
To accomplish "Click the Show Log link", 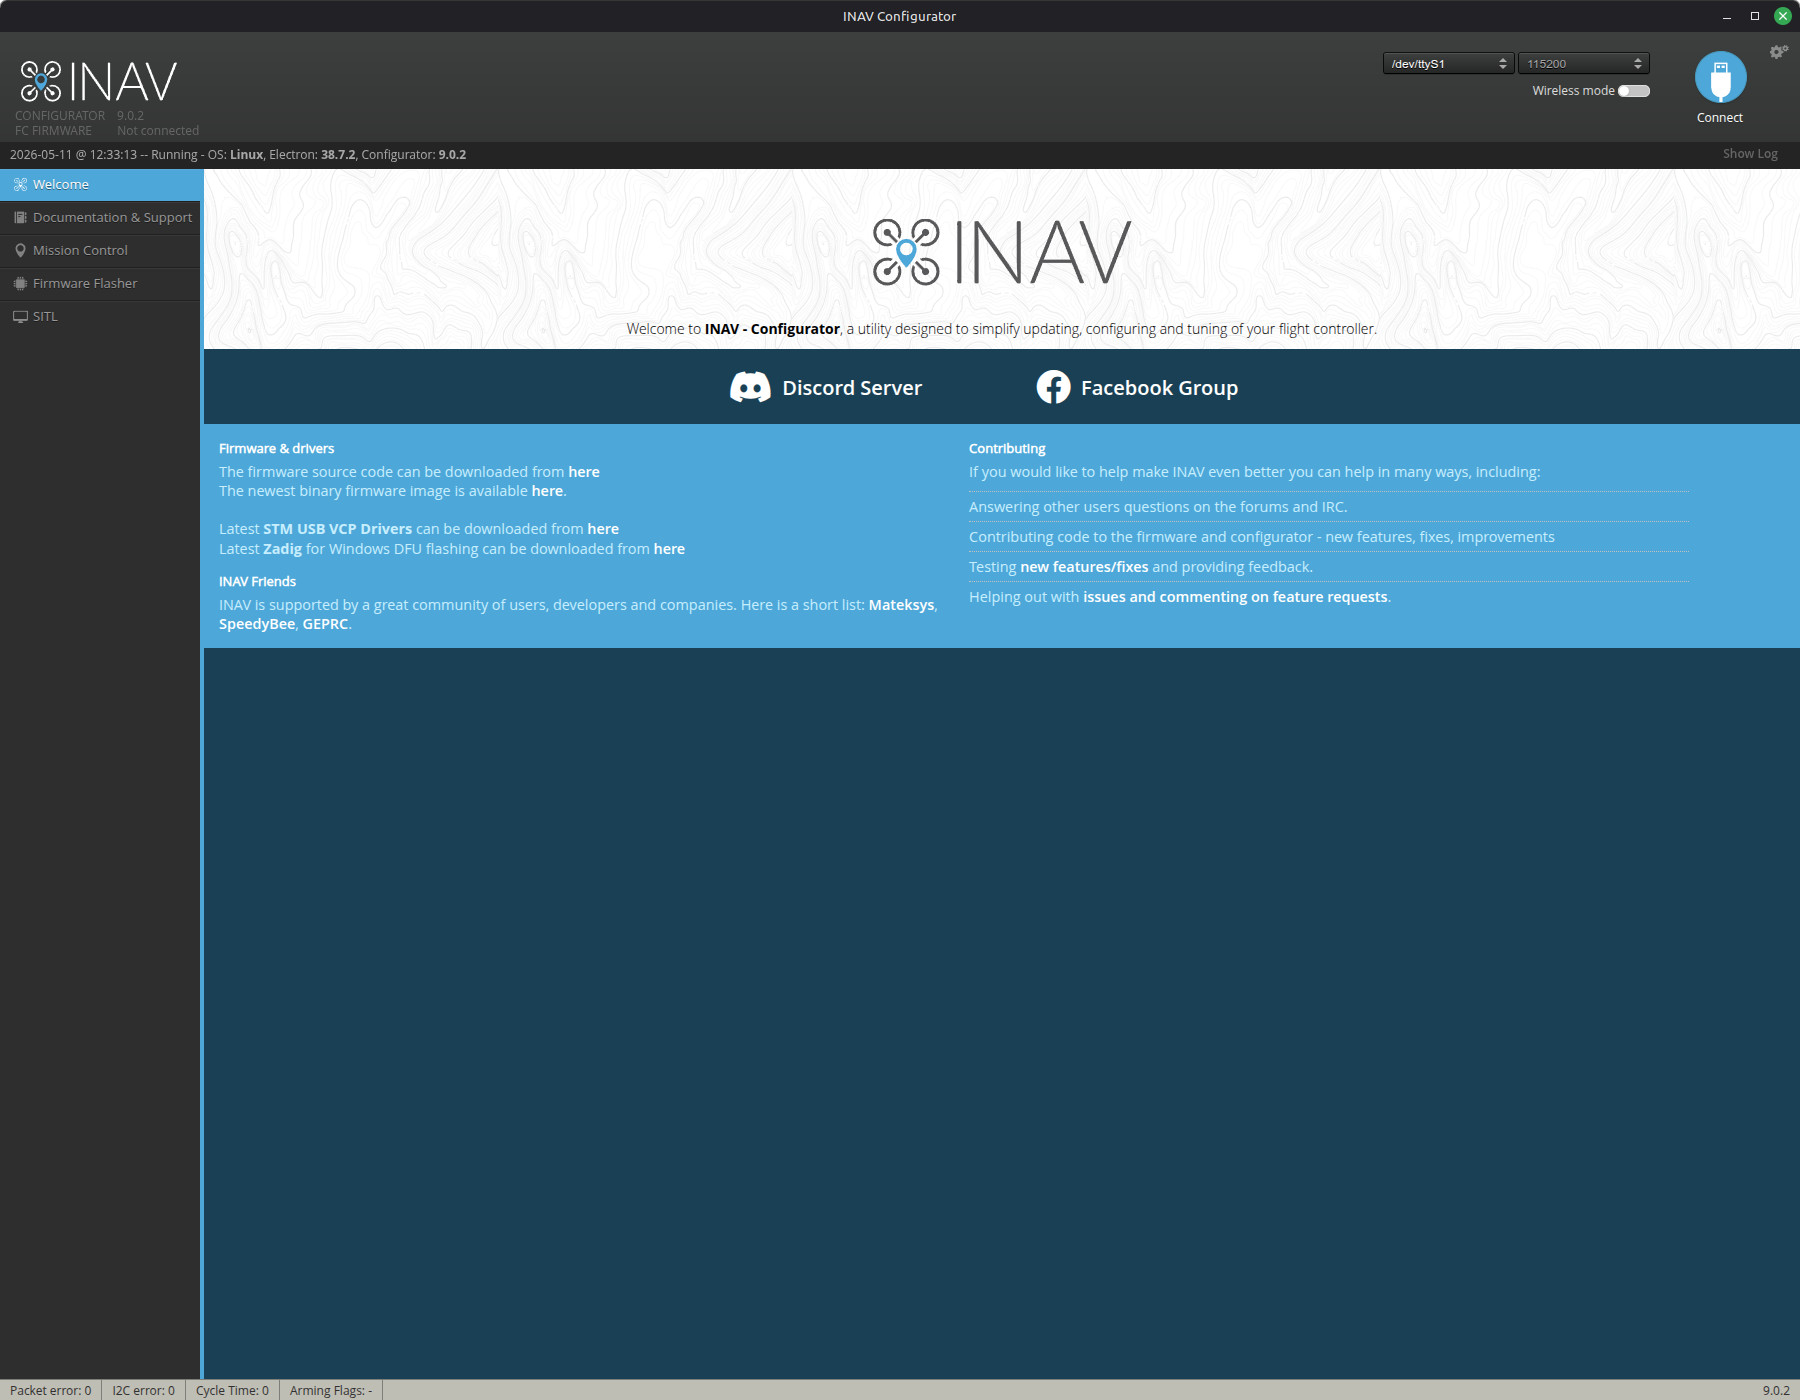I will [1750, 154].
